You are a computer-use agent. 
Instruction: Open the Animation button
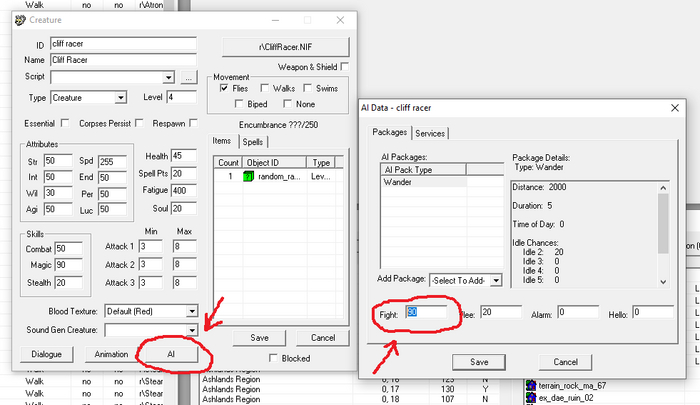[x=111, y=354]
